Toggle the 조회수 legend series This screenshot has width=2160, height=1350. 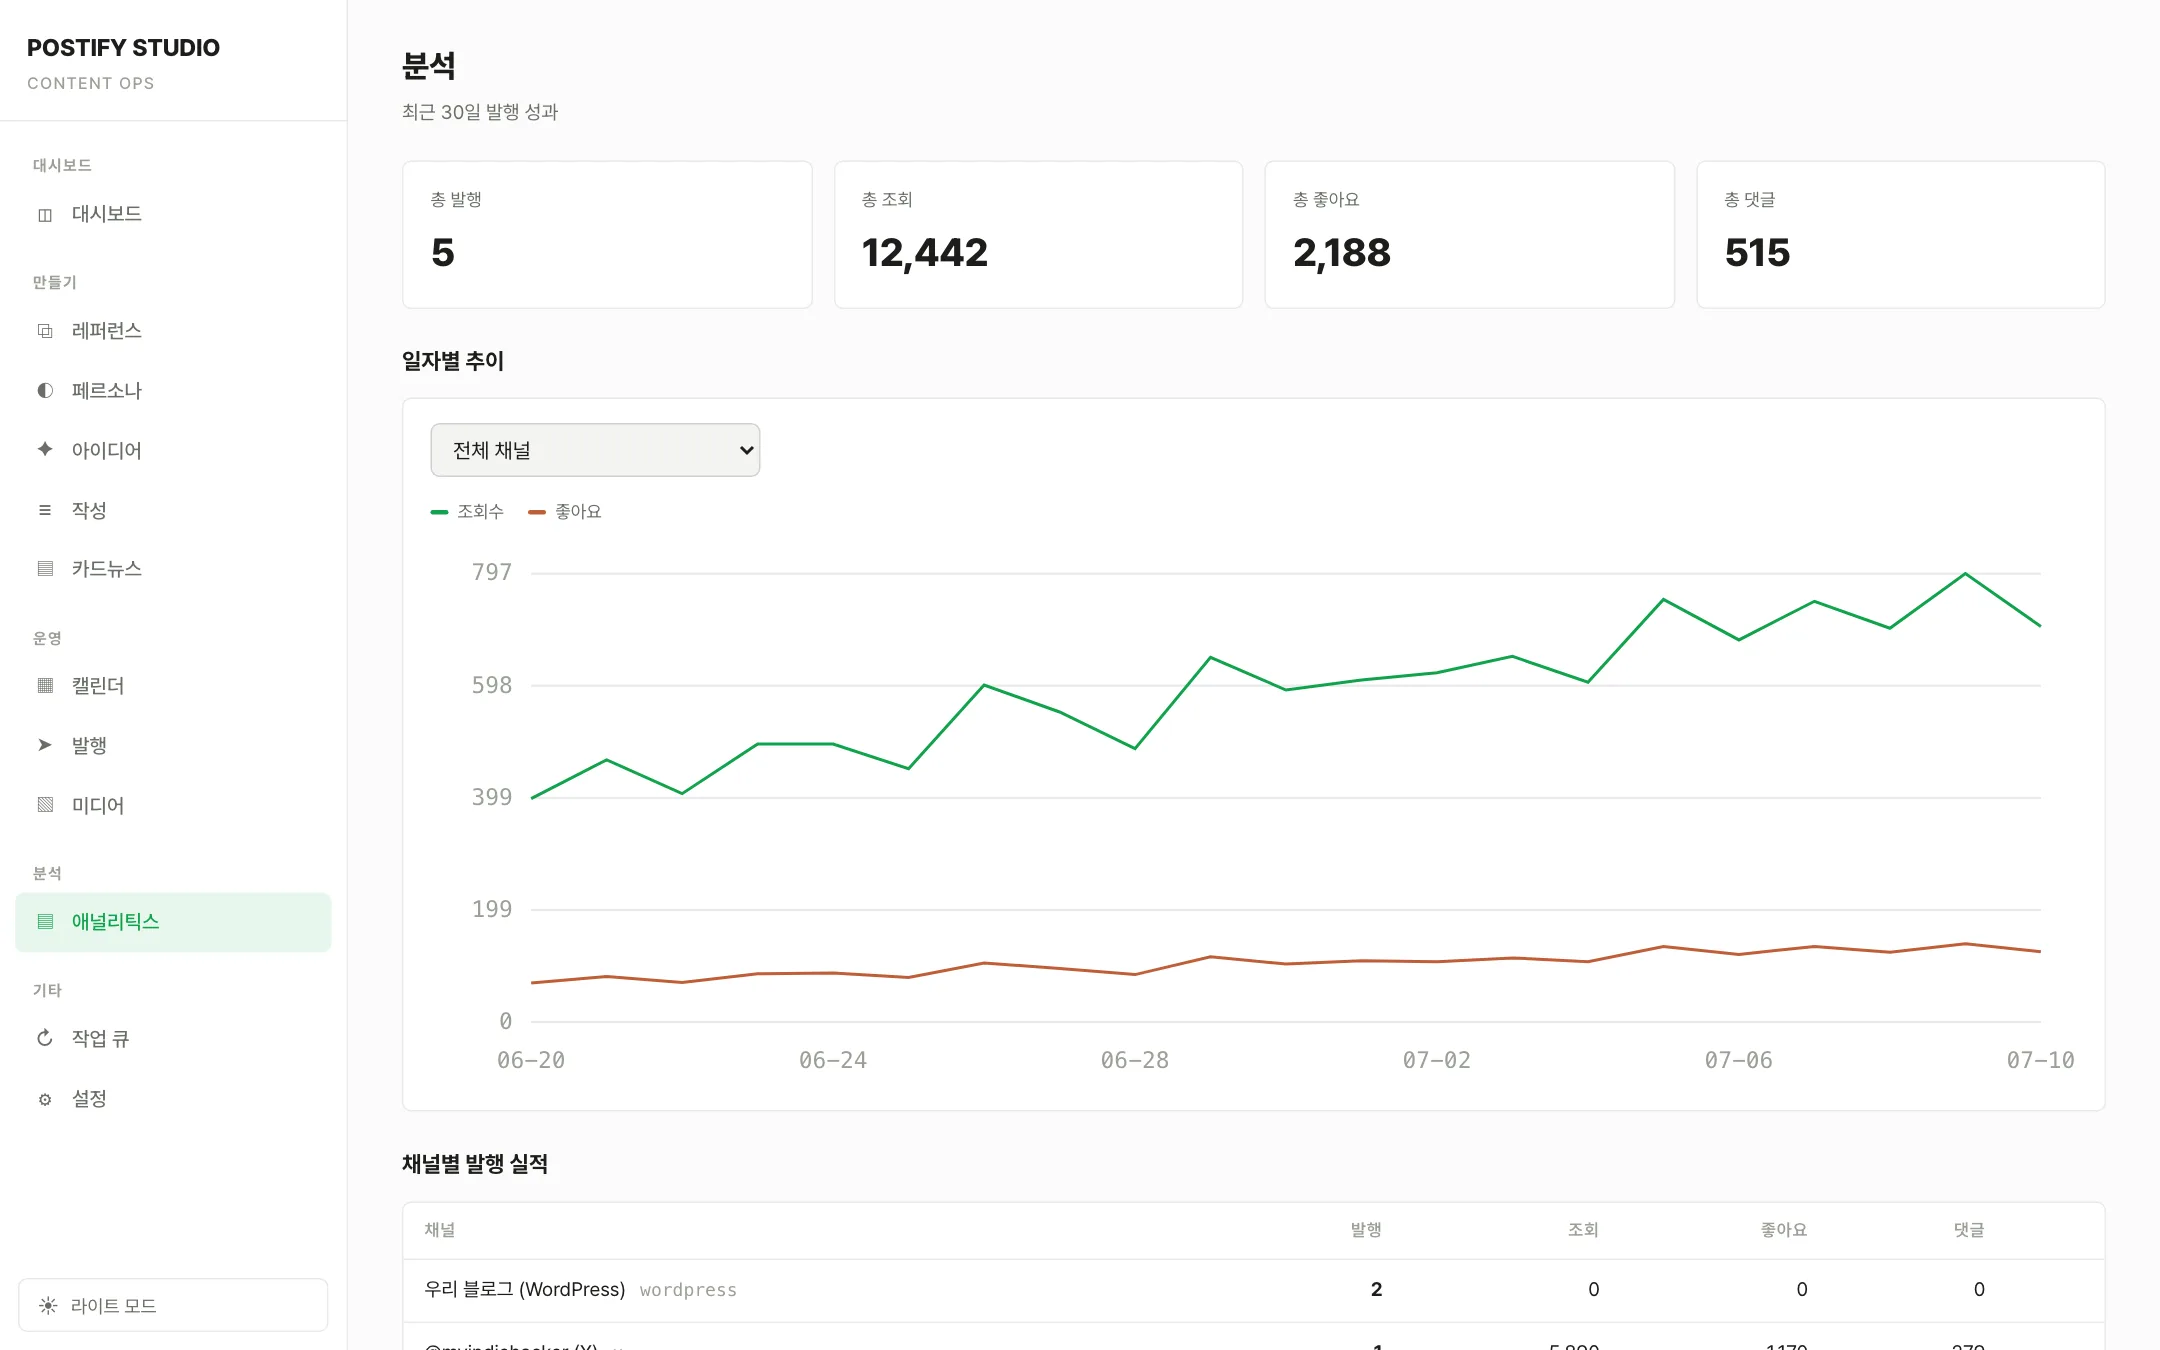point(467,511)
